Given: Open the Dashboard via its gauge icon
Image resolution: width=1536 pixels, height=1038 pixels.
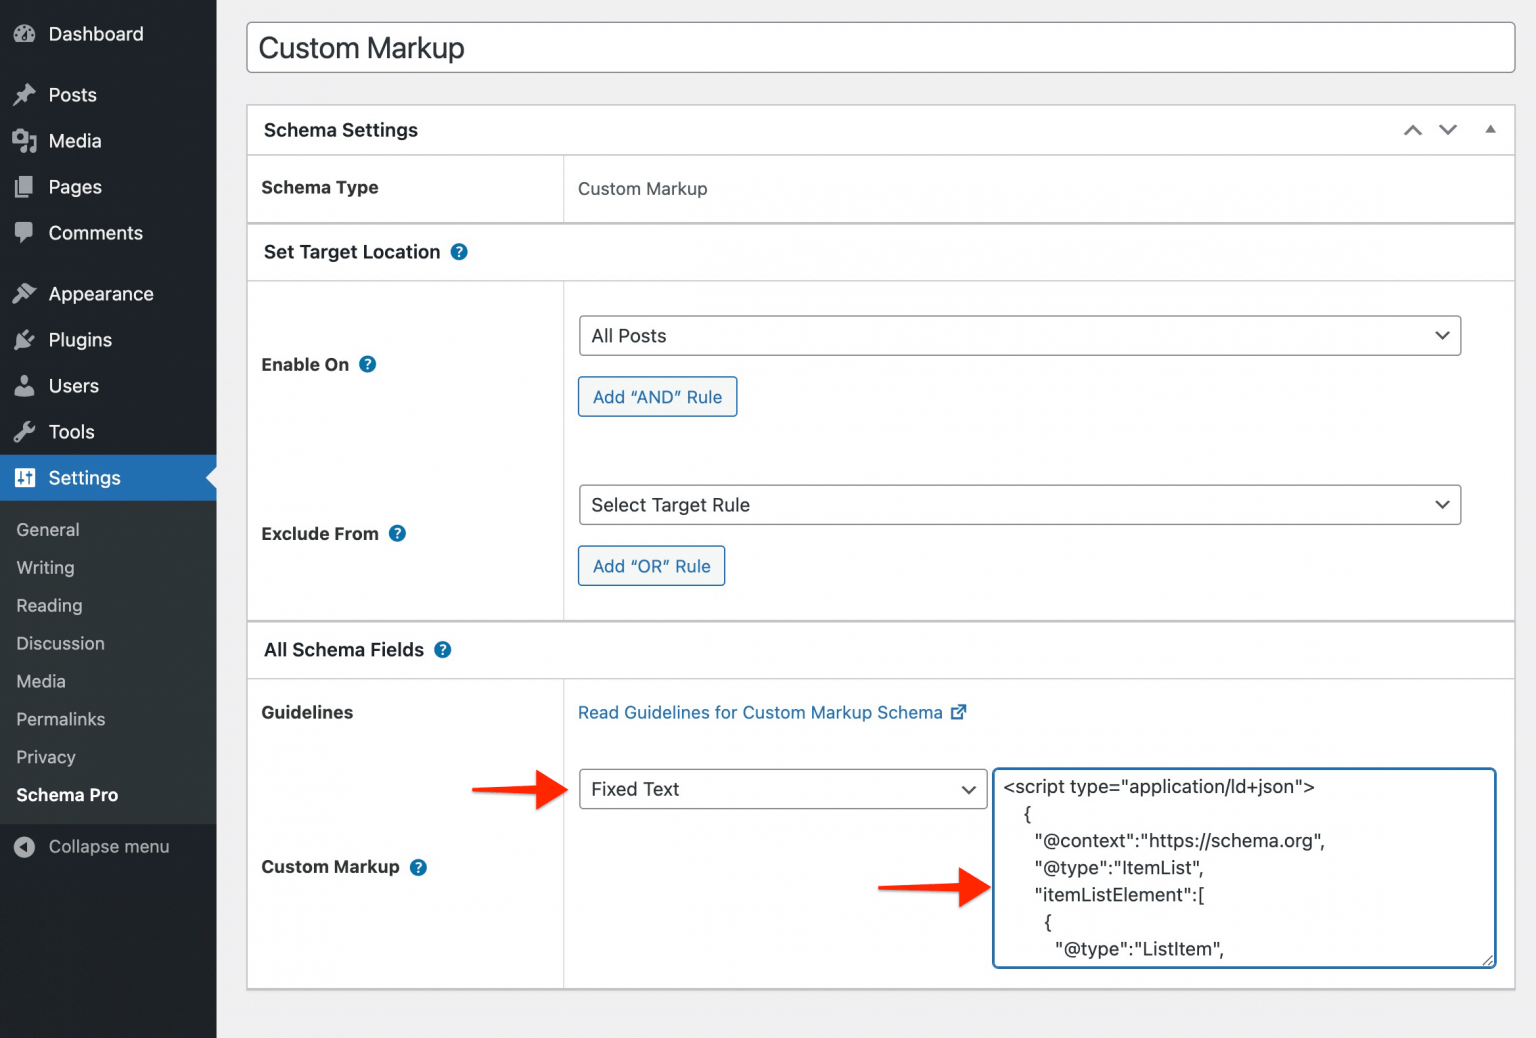Looking at the screenshot, I should pos(25,33).
